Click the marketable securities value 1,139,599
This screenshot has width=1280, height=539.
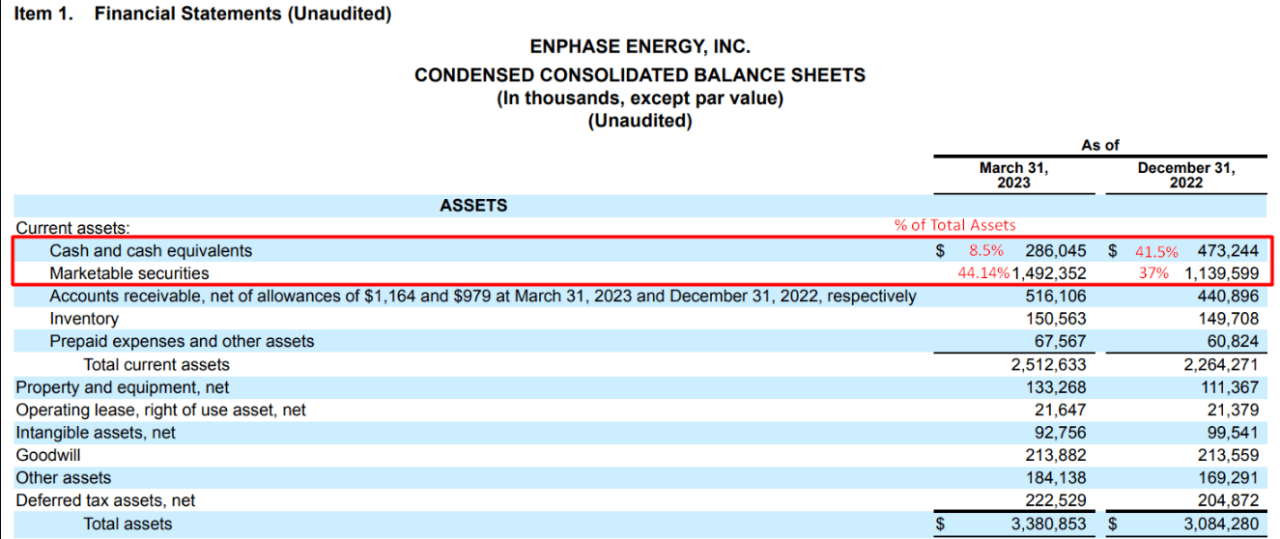point(1221,273)
